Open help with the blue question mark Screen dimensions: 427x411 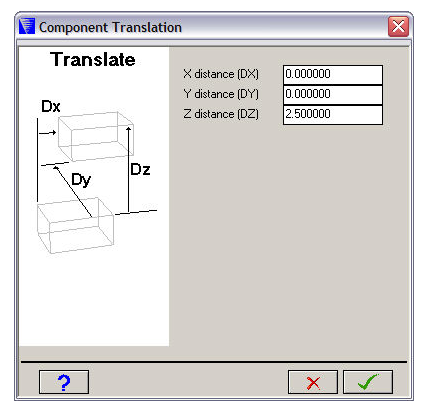[x=64, y=382]
